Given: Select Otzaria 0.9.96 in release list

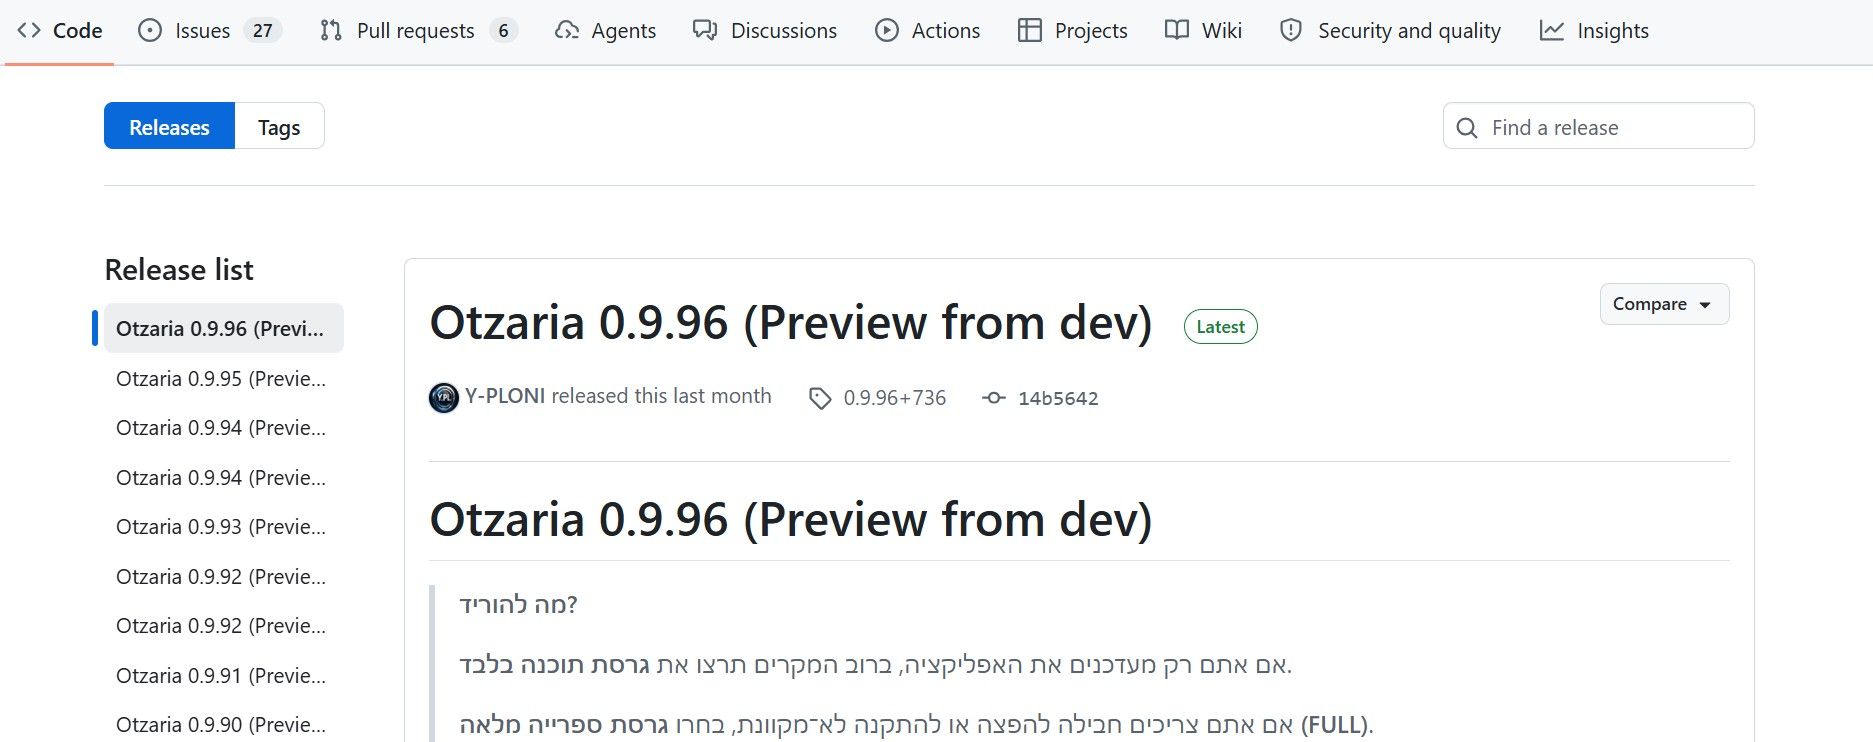Looking at the screenshot, I should [224, 328].
